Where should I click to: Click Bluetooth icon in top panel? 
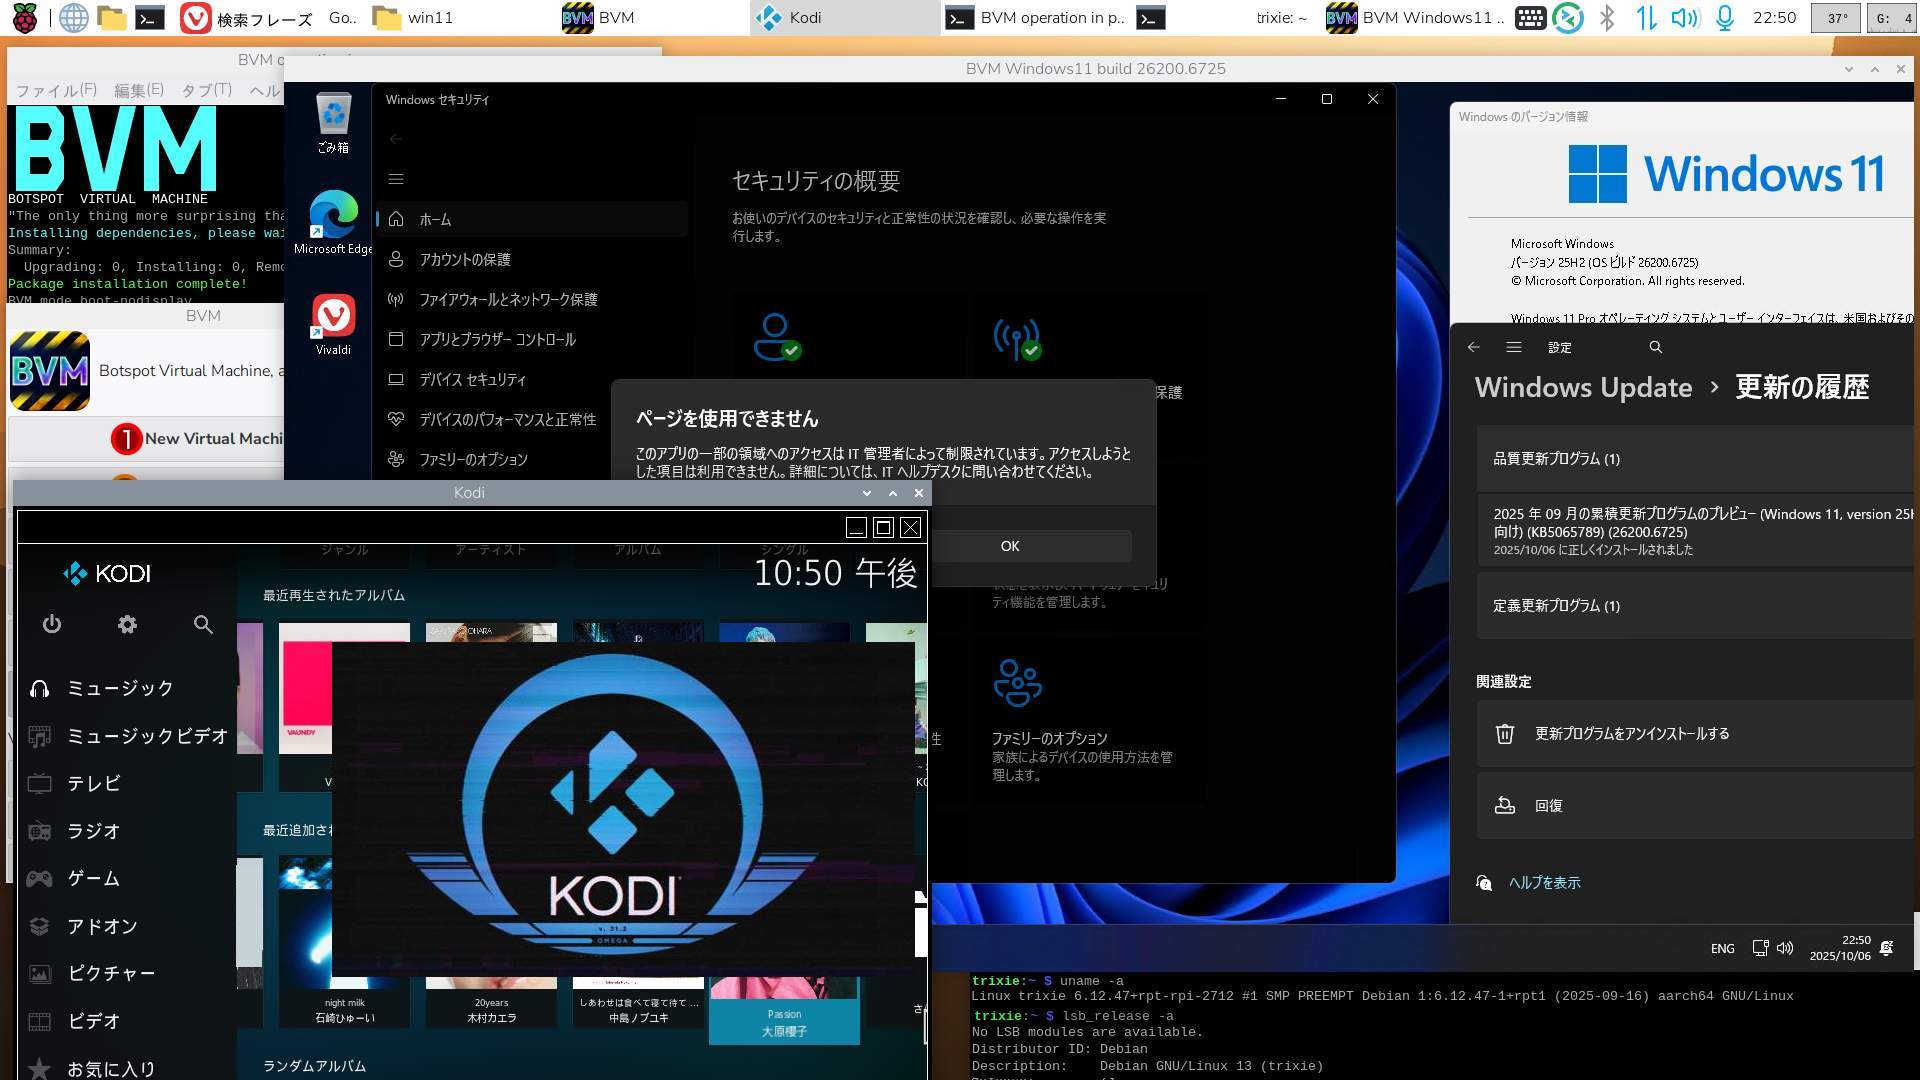click(1607, 18)
